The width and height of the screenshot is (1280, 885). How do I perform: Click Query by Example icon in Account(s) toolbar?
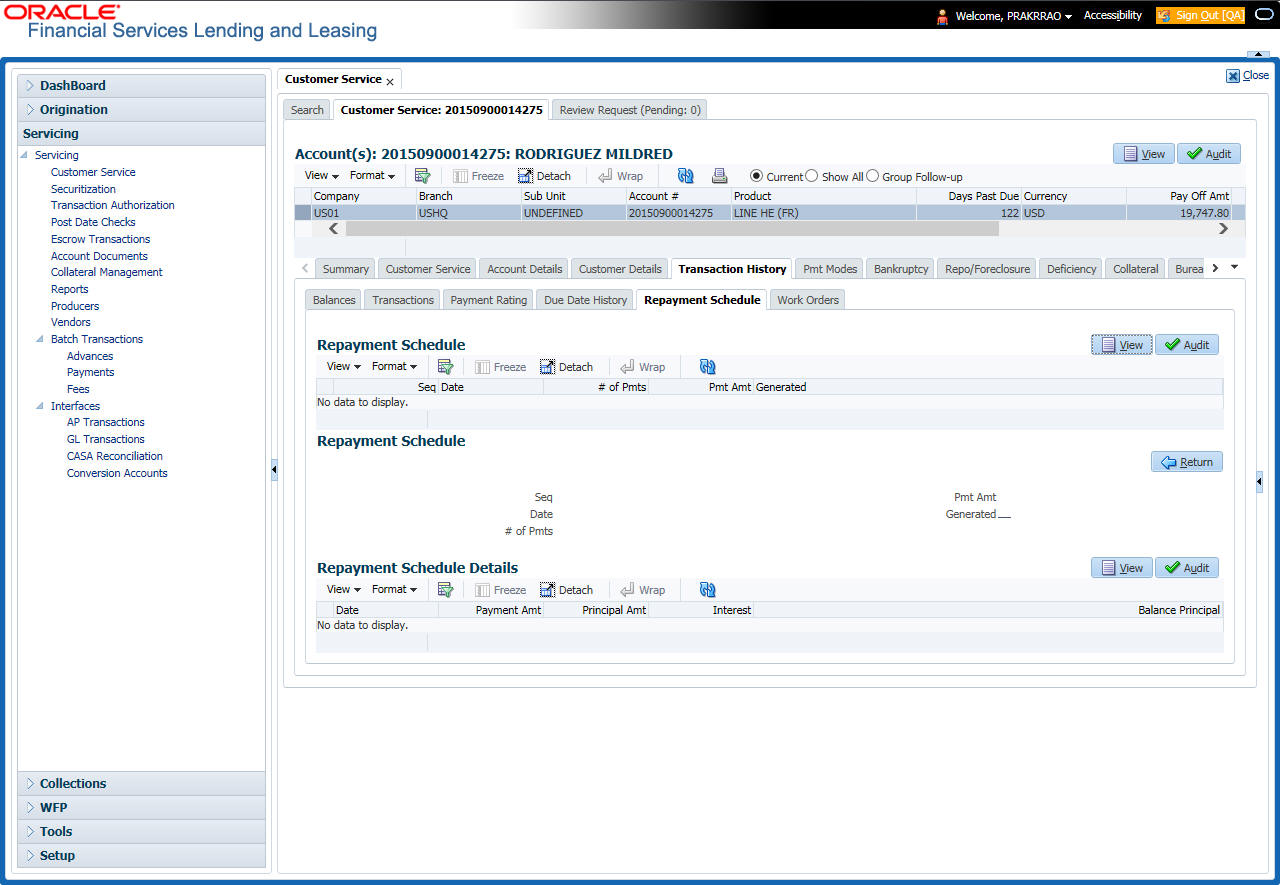pos(422,176)
